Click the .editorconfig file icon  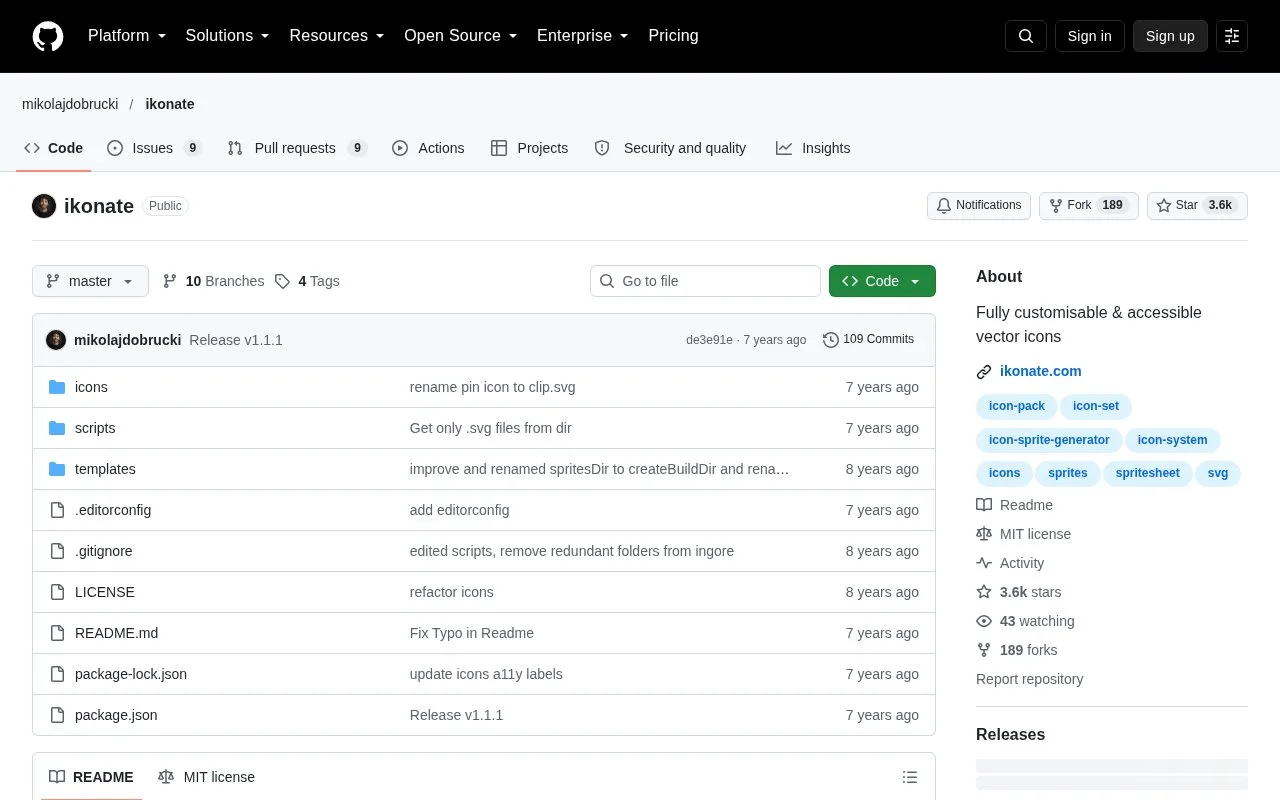click(x=57, y=510)
